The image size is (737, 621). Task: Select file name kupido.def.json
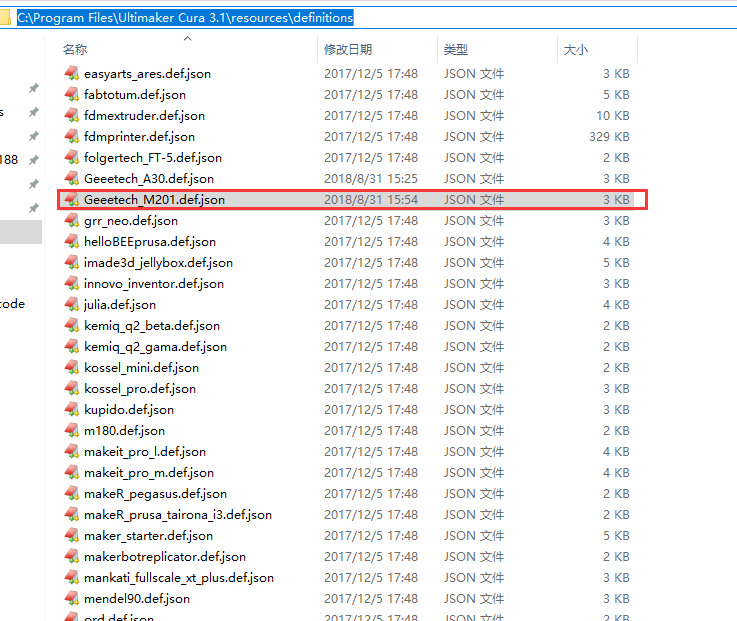[129, 410]
